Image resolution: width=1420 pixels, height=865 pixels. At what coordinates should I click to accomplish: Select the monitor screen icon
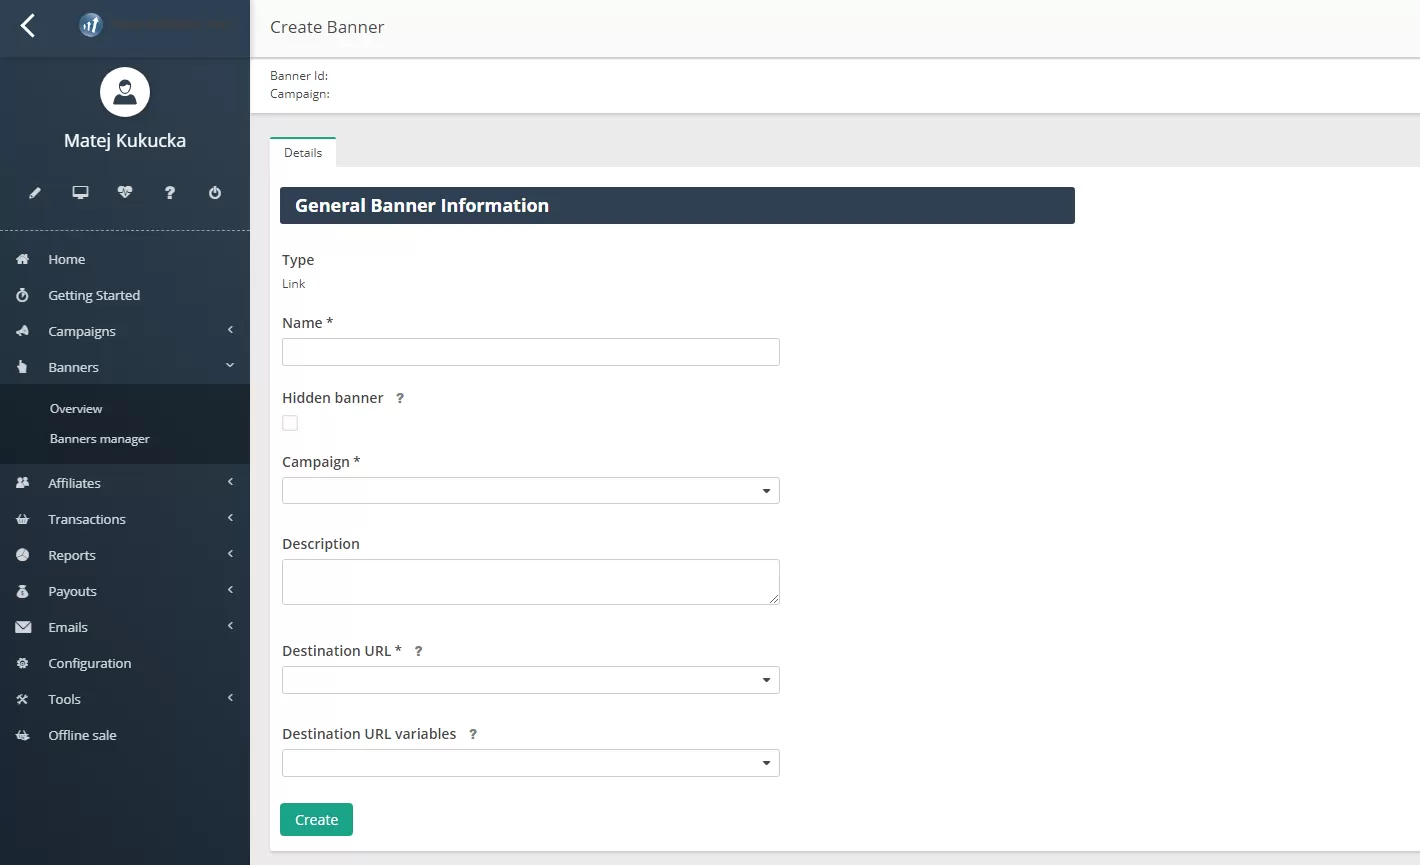click(x=80, y=192)
